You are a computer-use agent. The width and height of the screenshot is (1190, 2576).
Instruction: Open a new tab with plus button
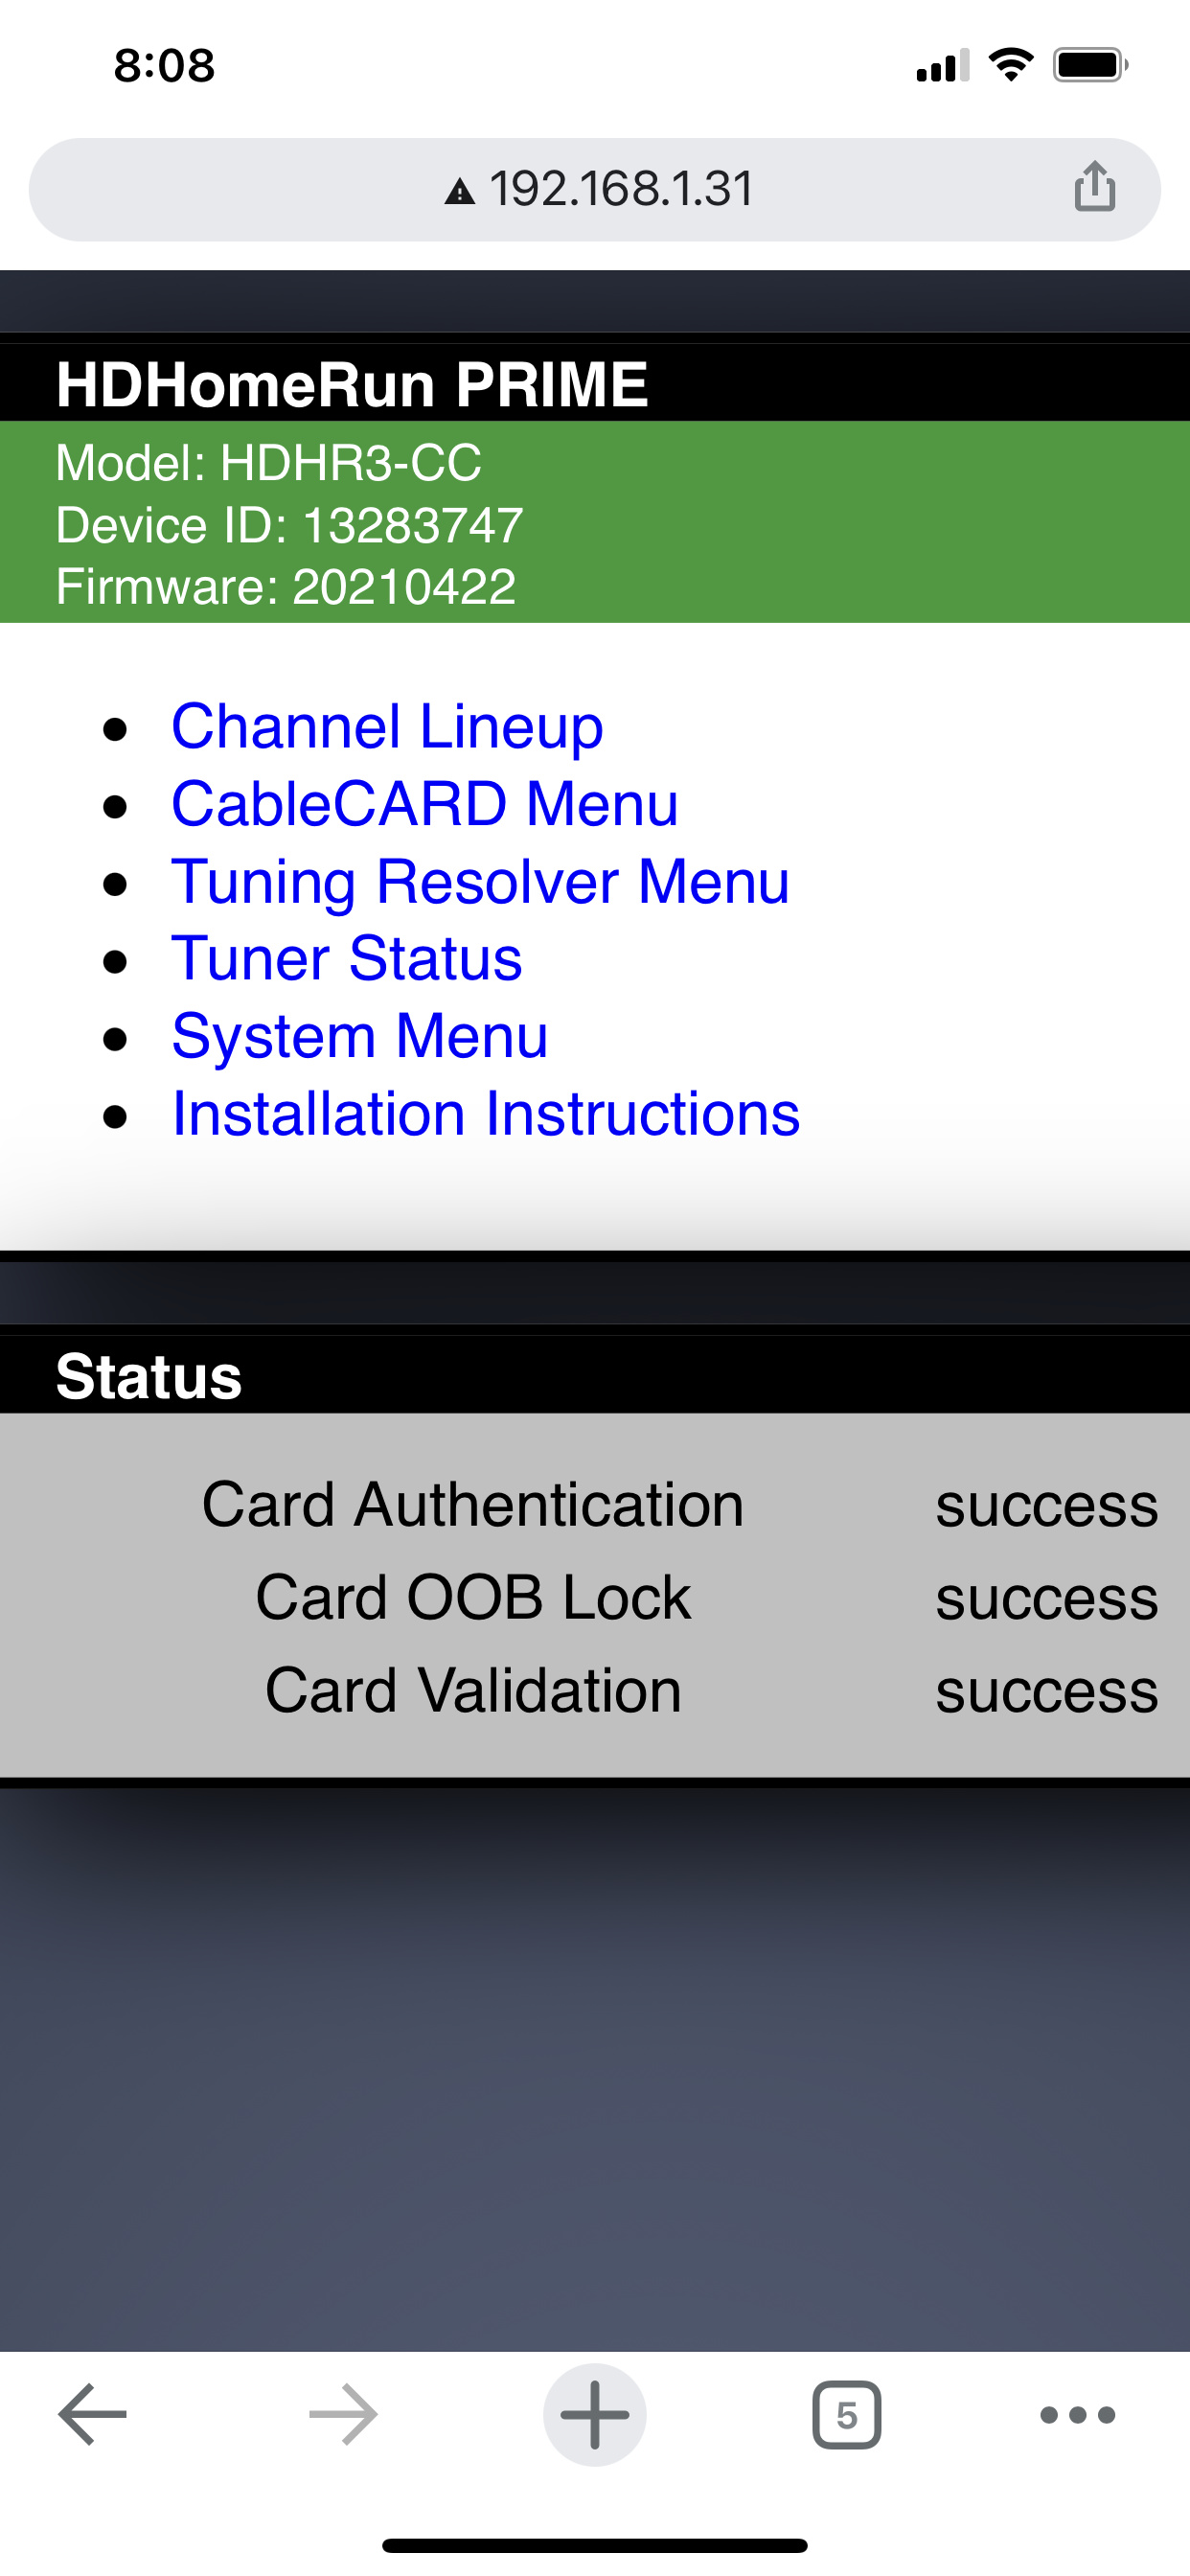pyautogui.click(x=594, y=2414)
